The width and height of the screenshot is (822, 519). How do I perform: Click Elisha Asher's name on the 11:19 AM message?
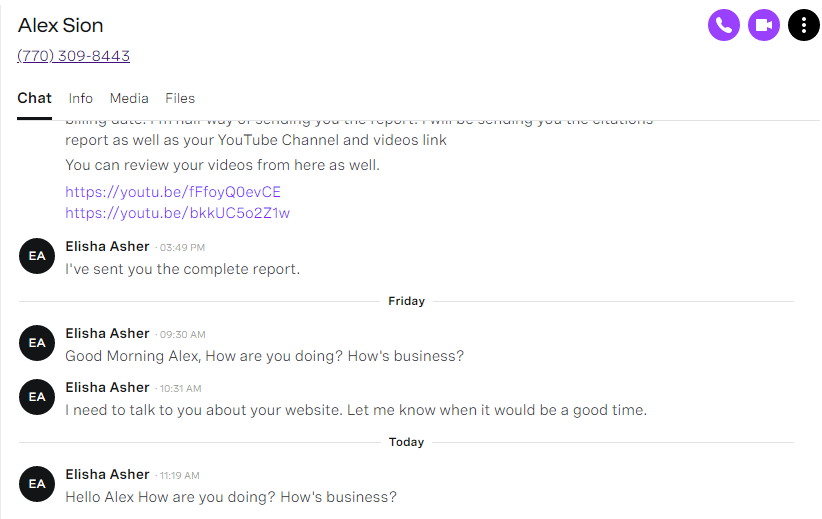(x=107, y=474)
